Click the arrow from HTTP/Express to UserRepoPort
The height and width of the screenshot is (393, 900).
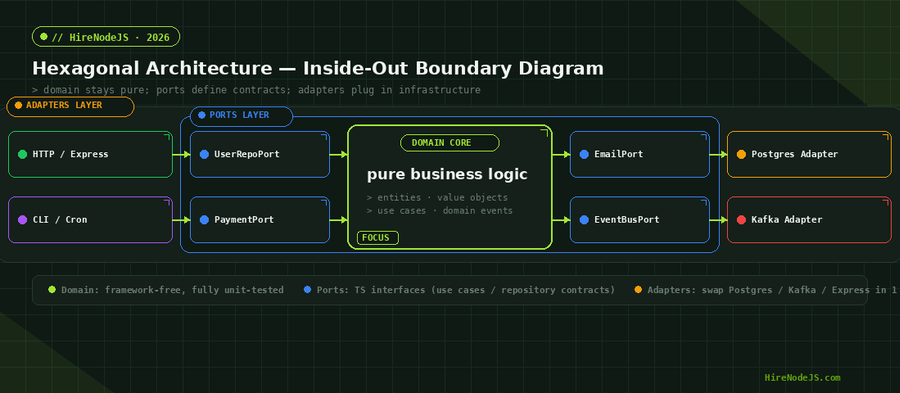click(x=181, y=154)
